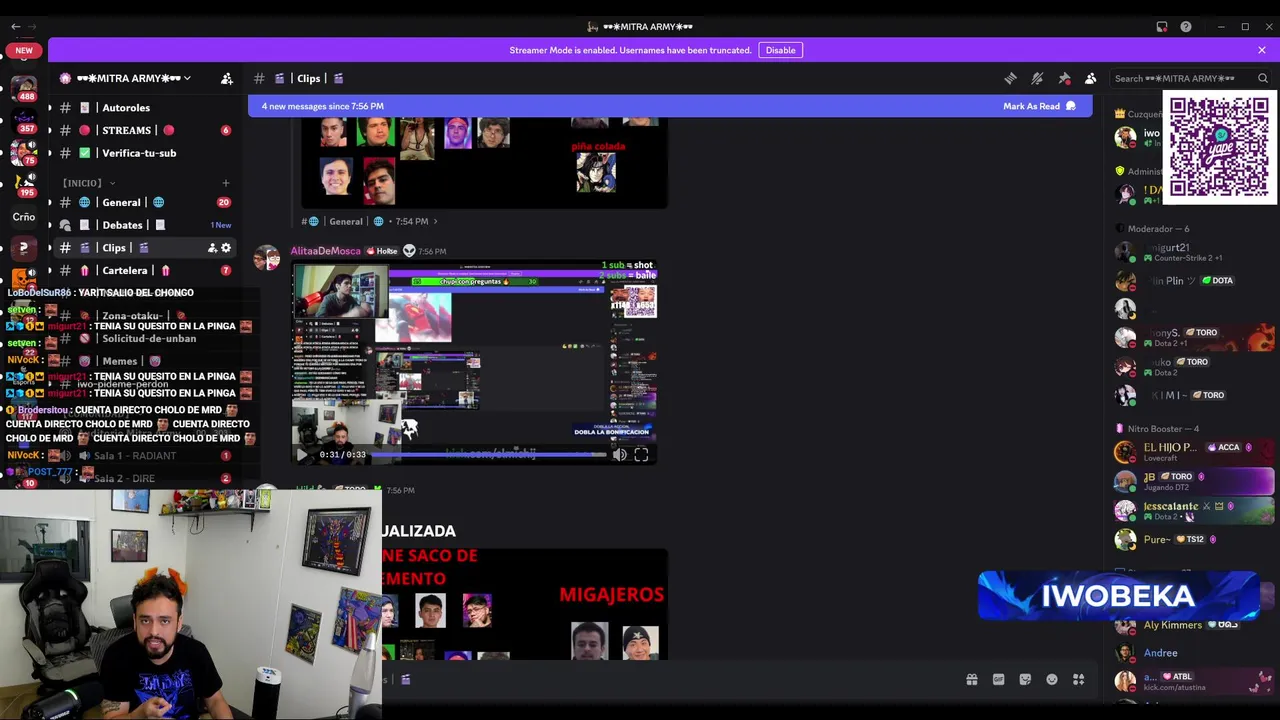Open the MITRA ARMY server dropdown
Image resolution: width=1280 pixels, height=720 pixels.
[134, 78]
